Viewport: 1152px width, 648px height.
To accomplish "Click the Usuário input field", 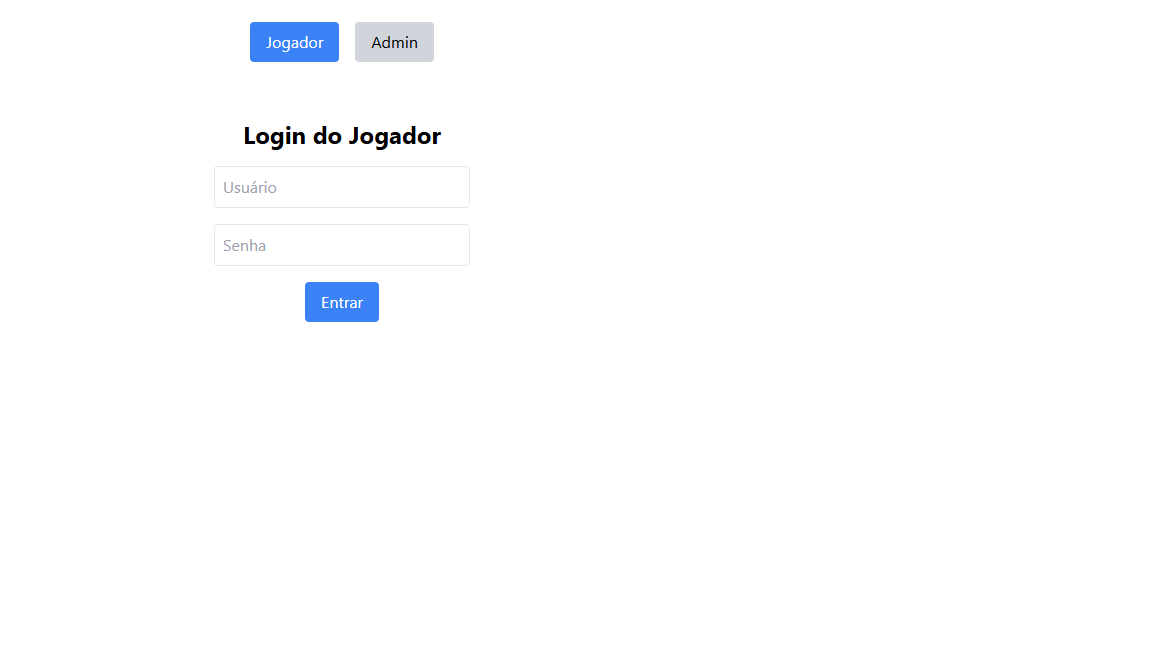I will [x=342, y=187].
